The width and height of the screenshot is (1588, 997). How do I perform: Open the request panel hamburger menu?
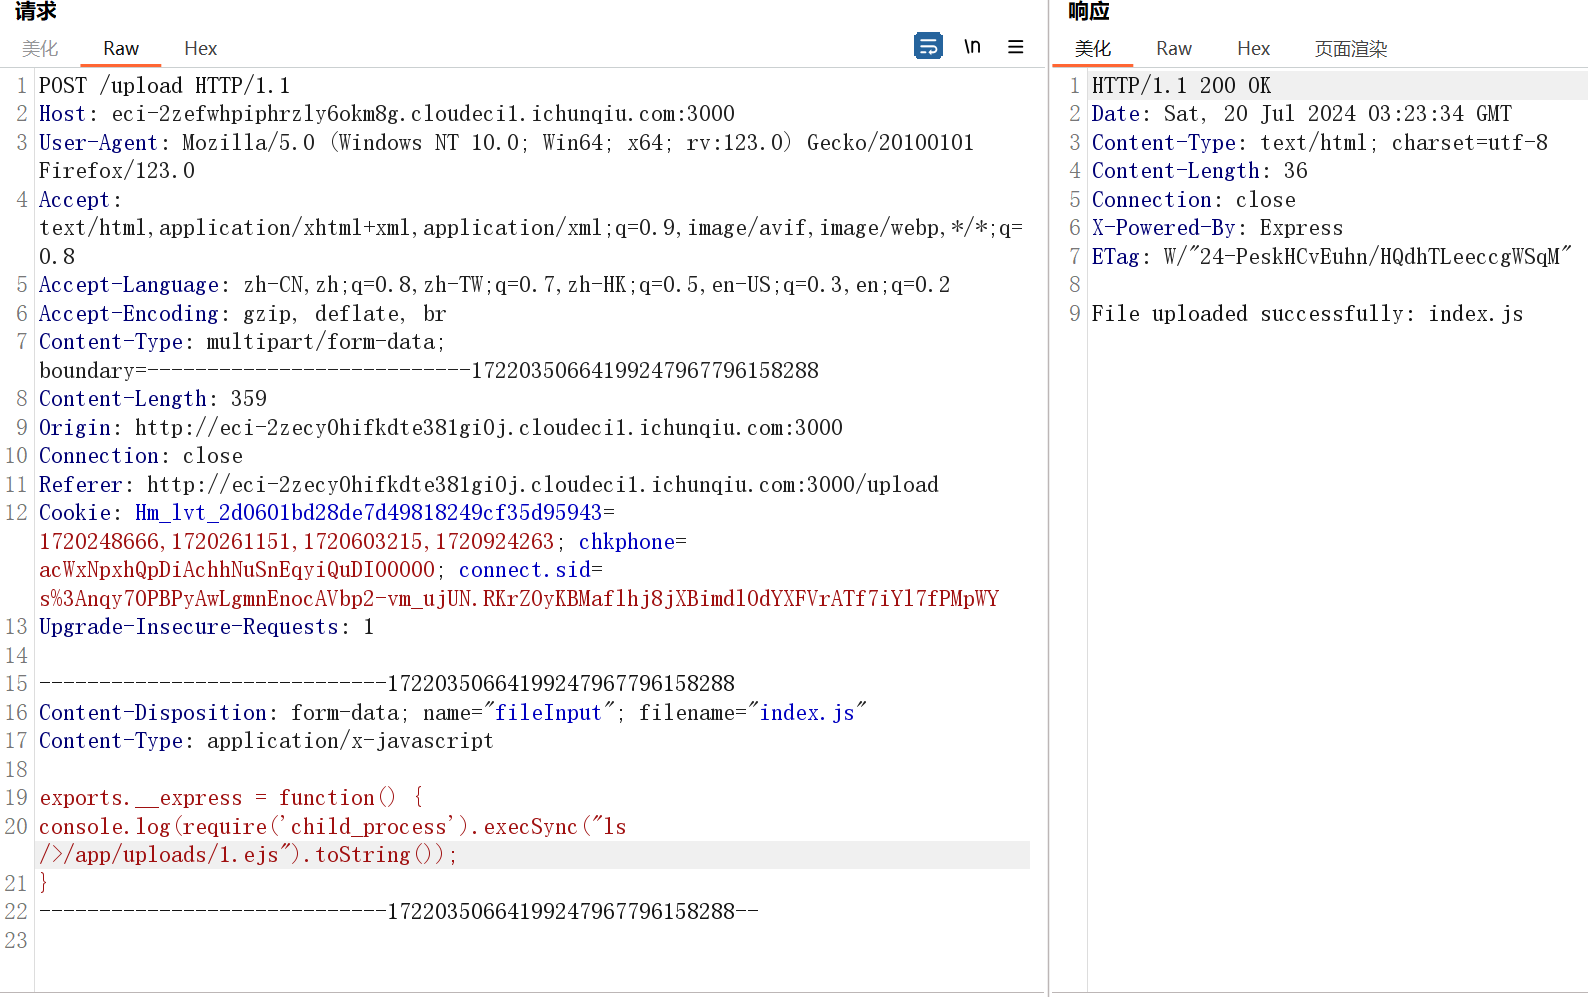[x=1016, y=47]
